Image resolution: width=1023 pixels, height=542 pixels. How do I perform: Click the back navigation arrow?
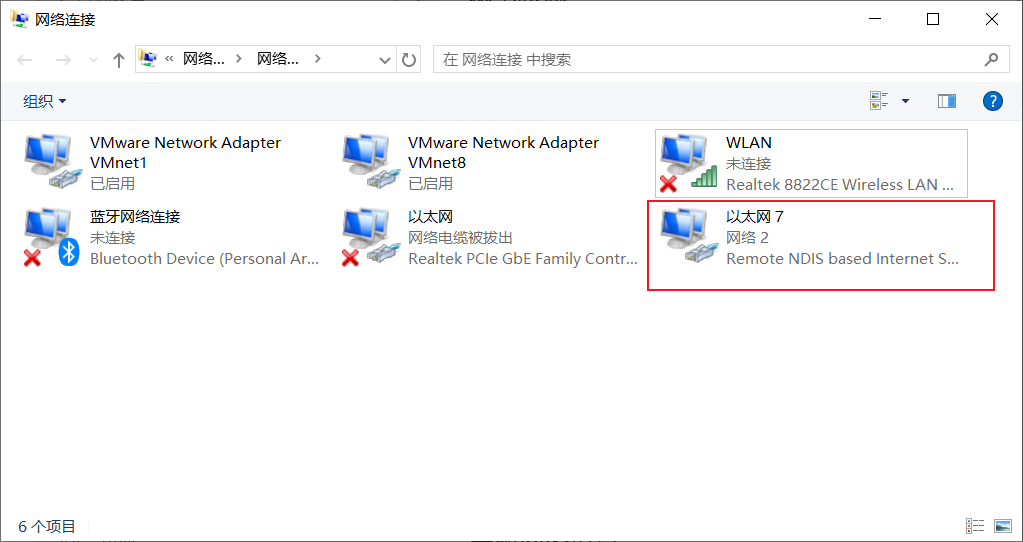[25, 61]
